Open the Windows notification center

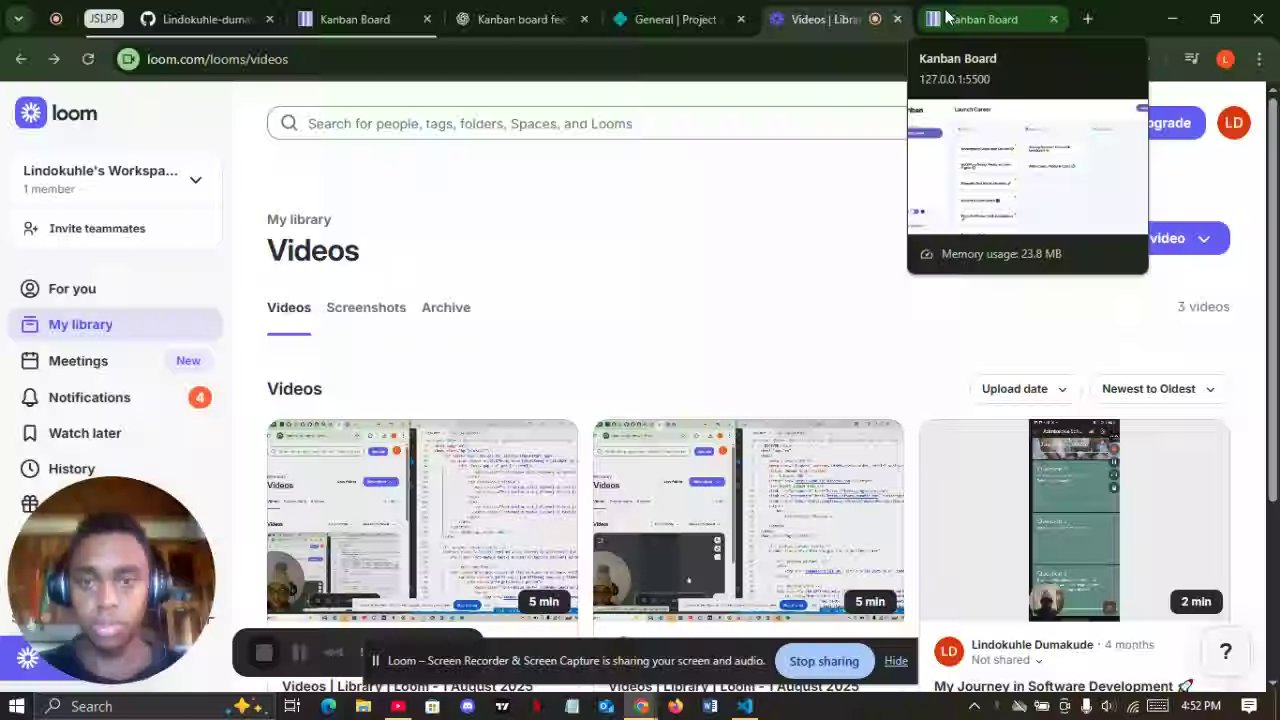1249,706
